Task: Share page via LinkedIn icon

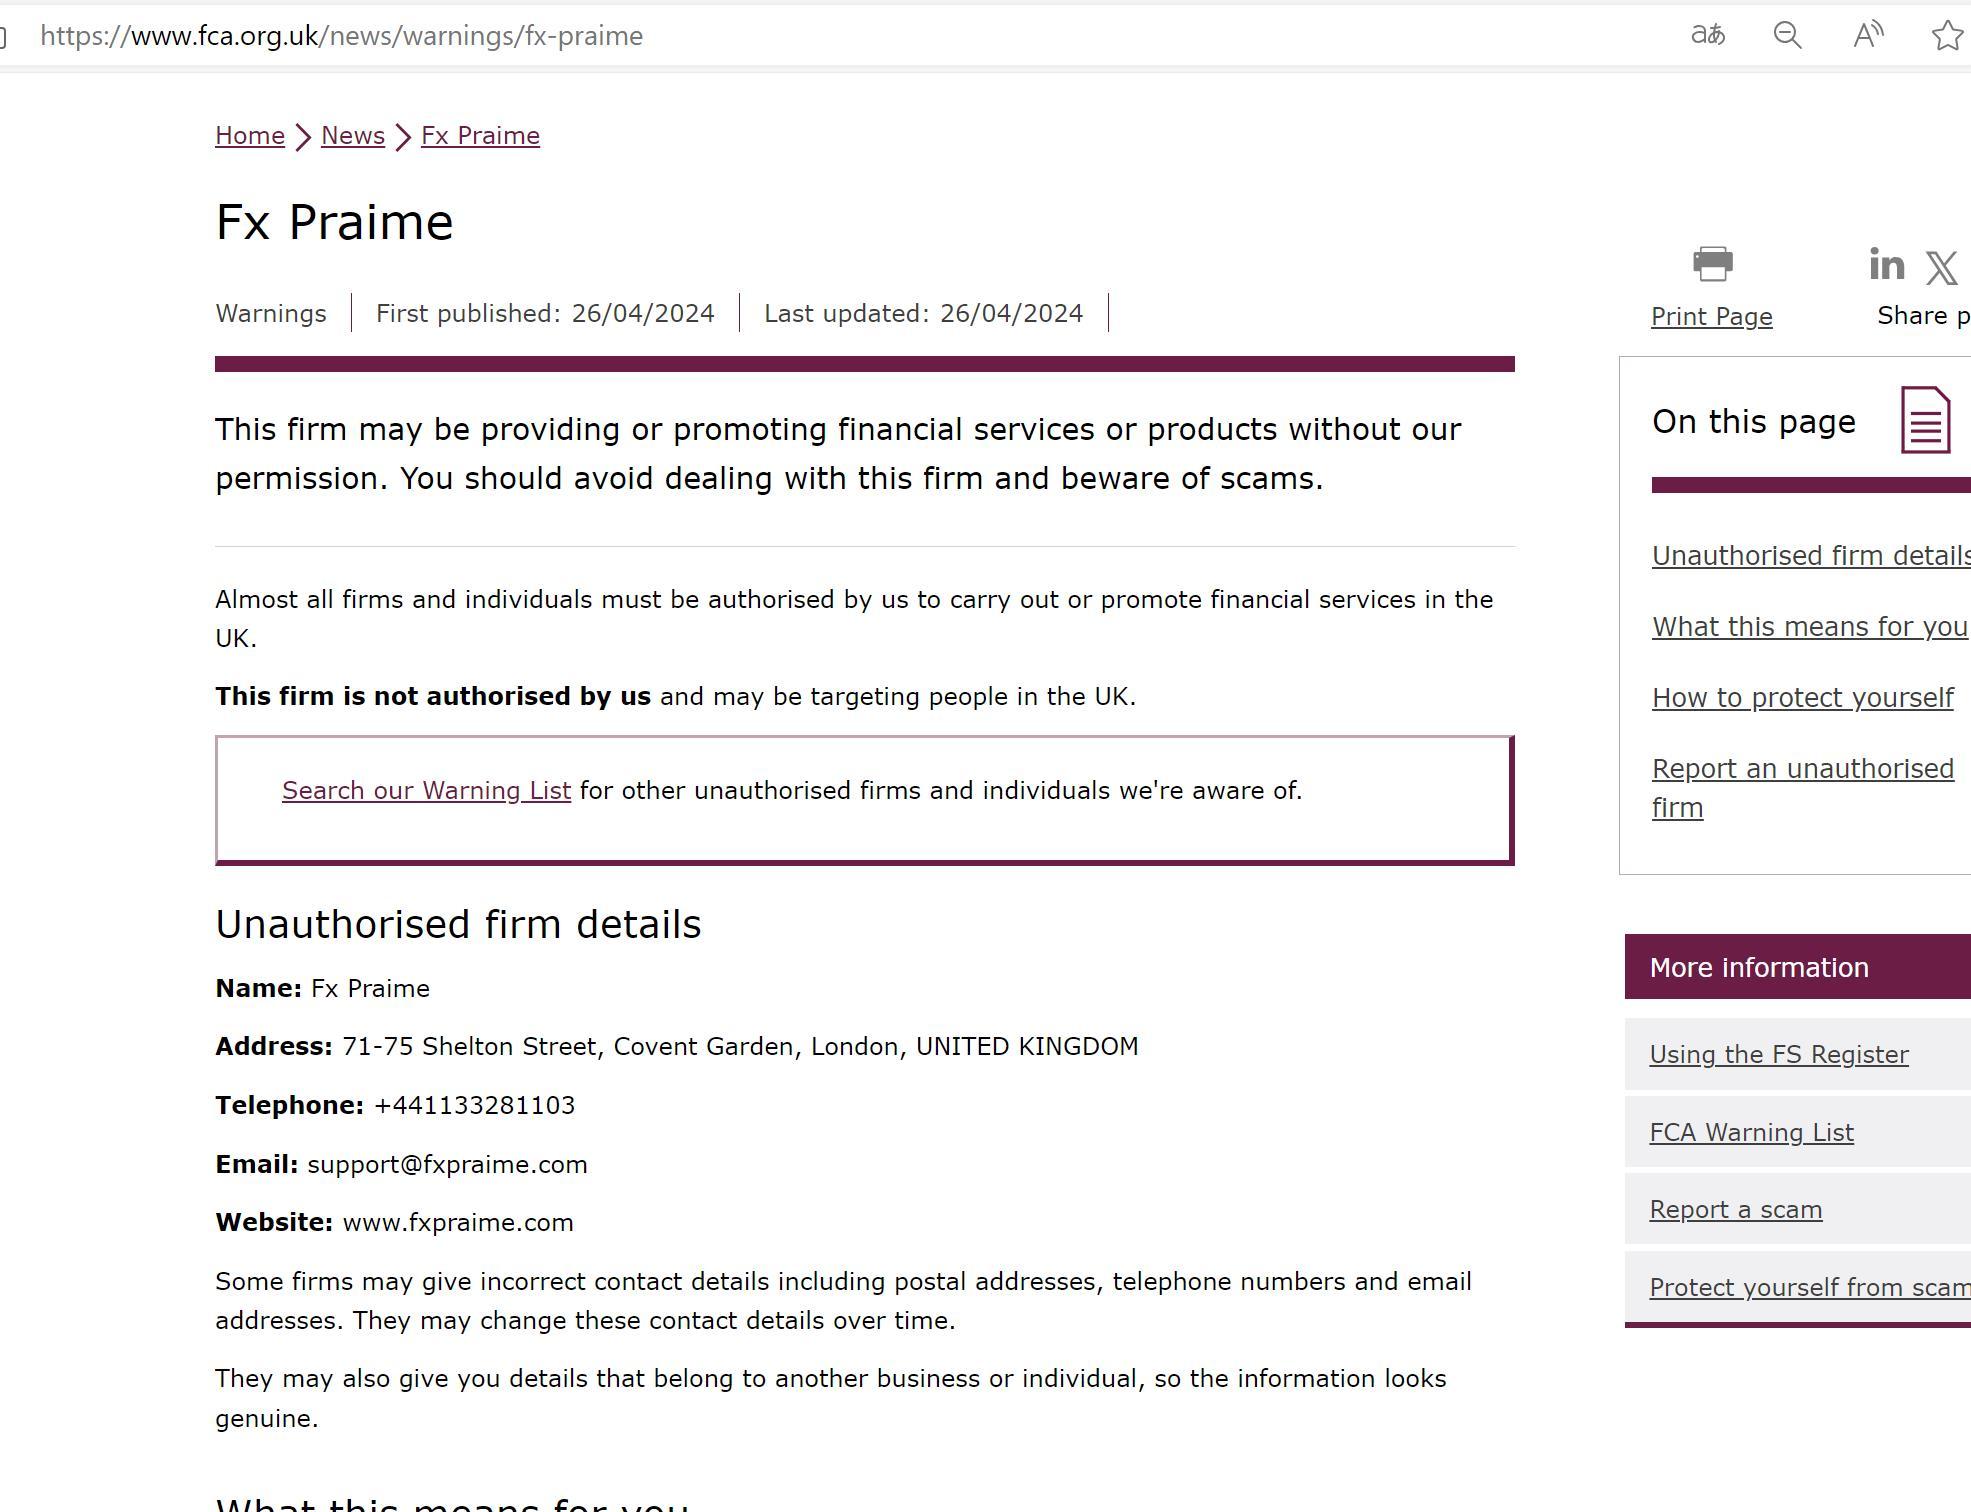Action: [1886, 265]
